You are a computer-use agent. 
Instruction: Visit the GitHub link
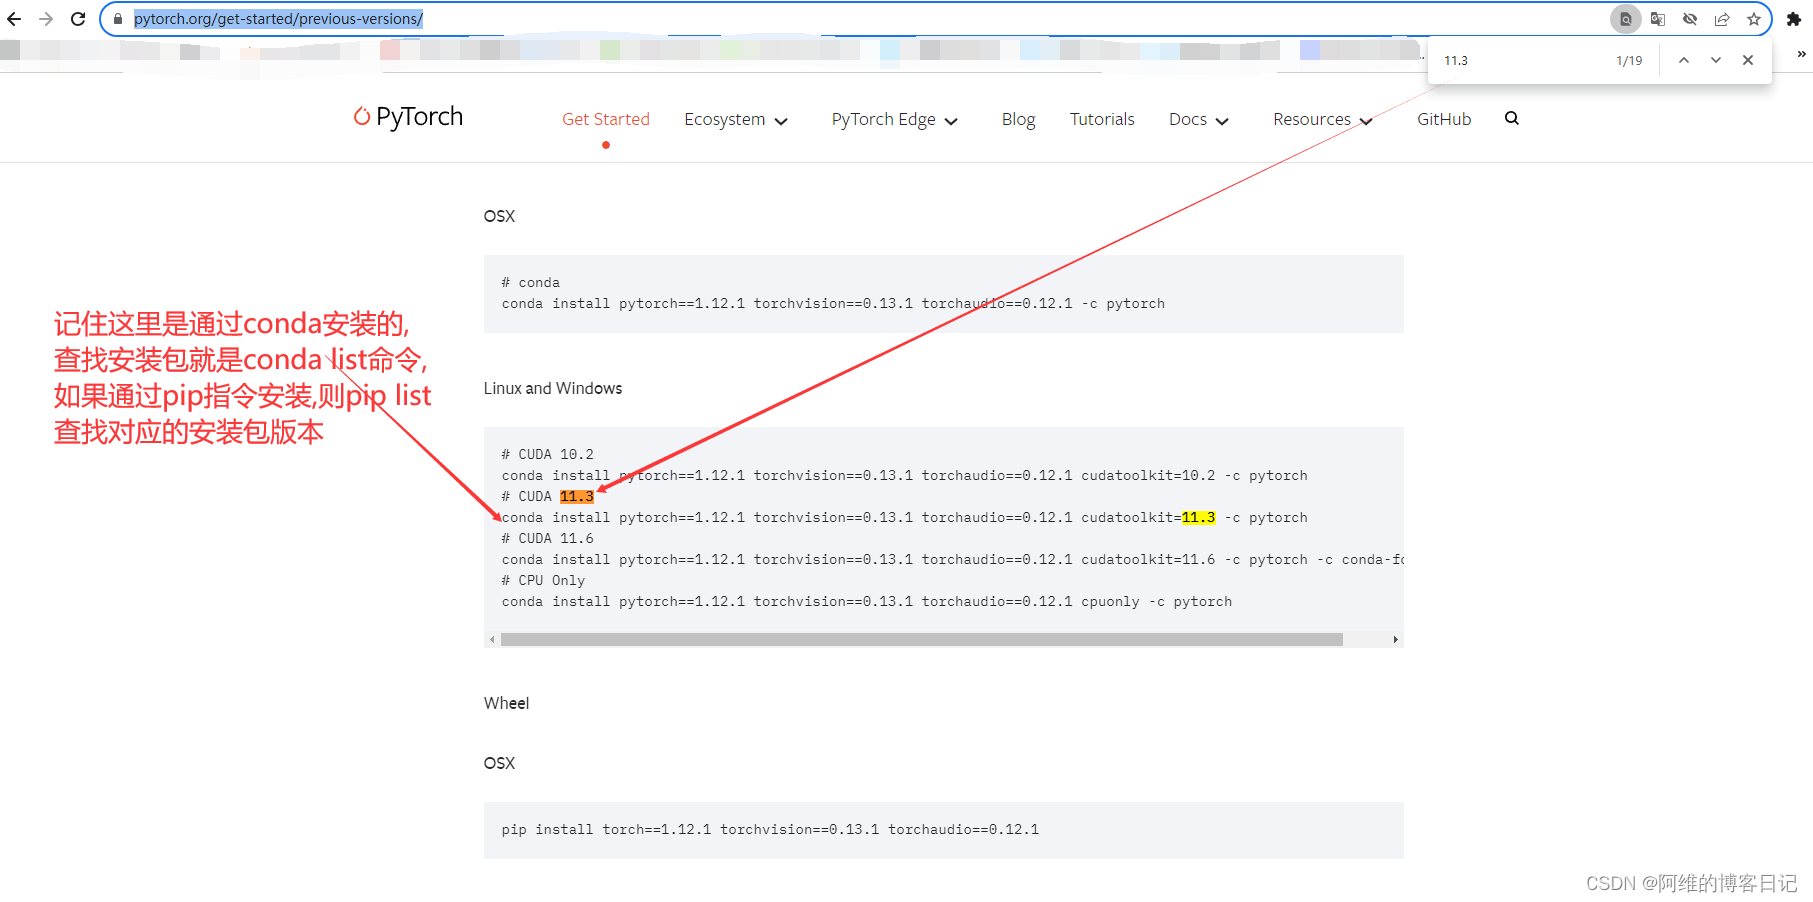point(1444,119)
